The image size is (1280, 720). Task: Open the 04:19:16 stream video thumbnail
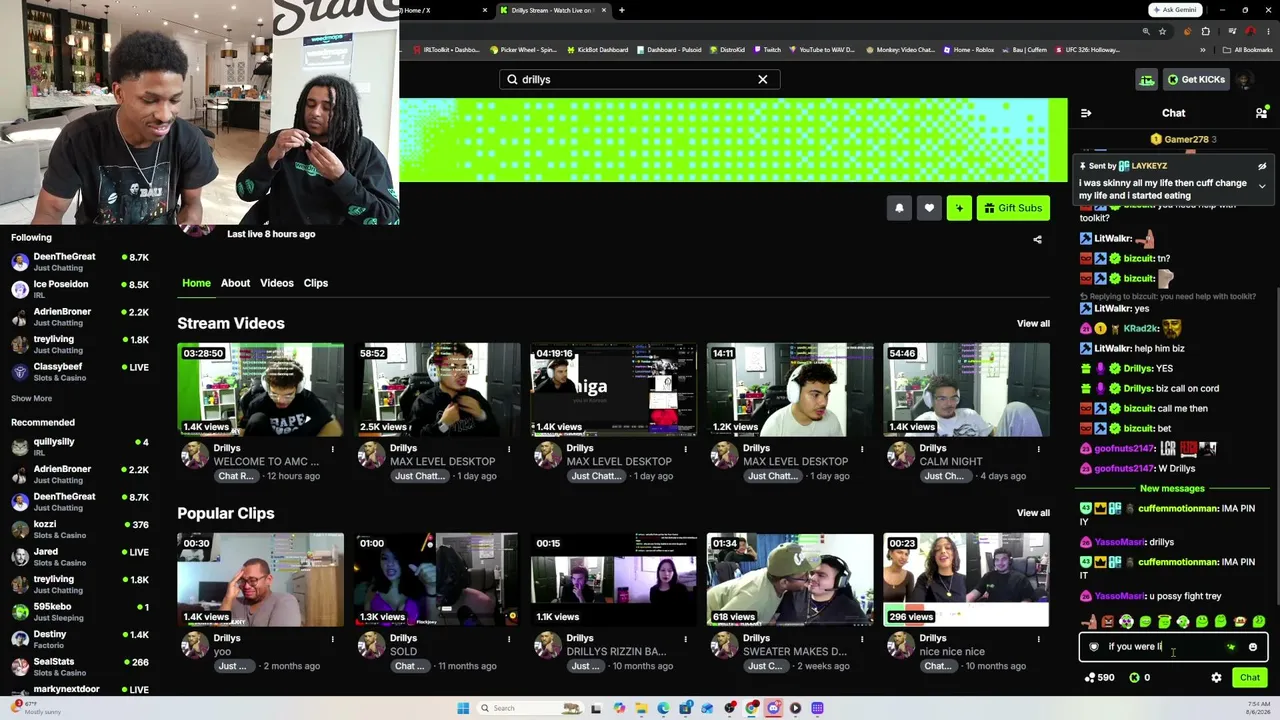[613, 390]
